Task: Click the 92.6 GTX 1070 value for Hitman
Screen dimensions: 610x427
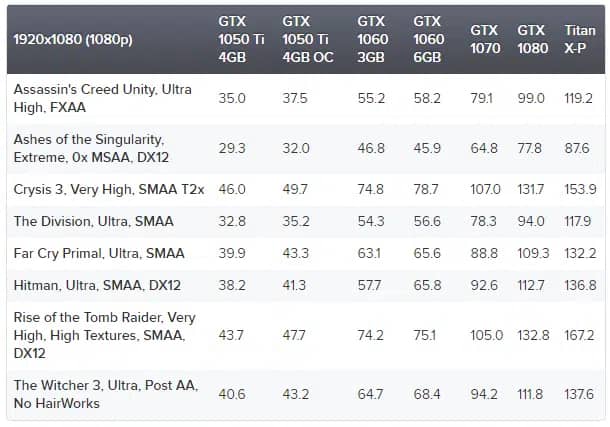Action: [484, 285]
